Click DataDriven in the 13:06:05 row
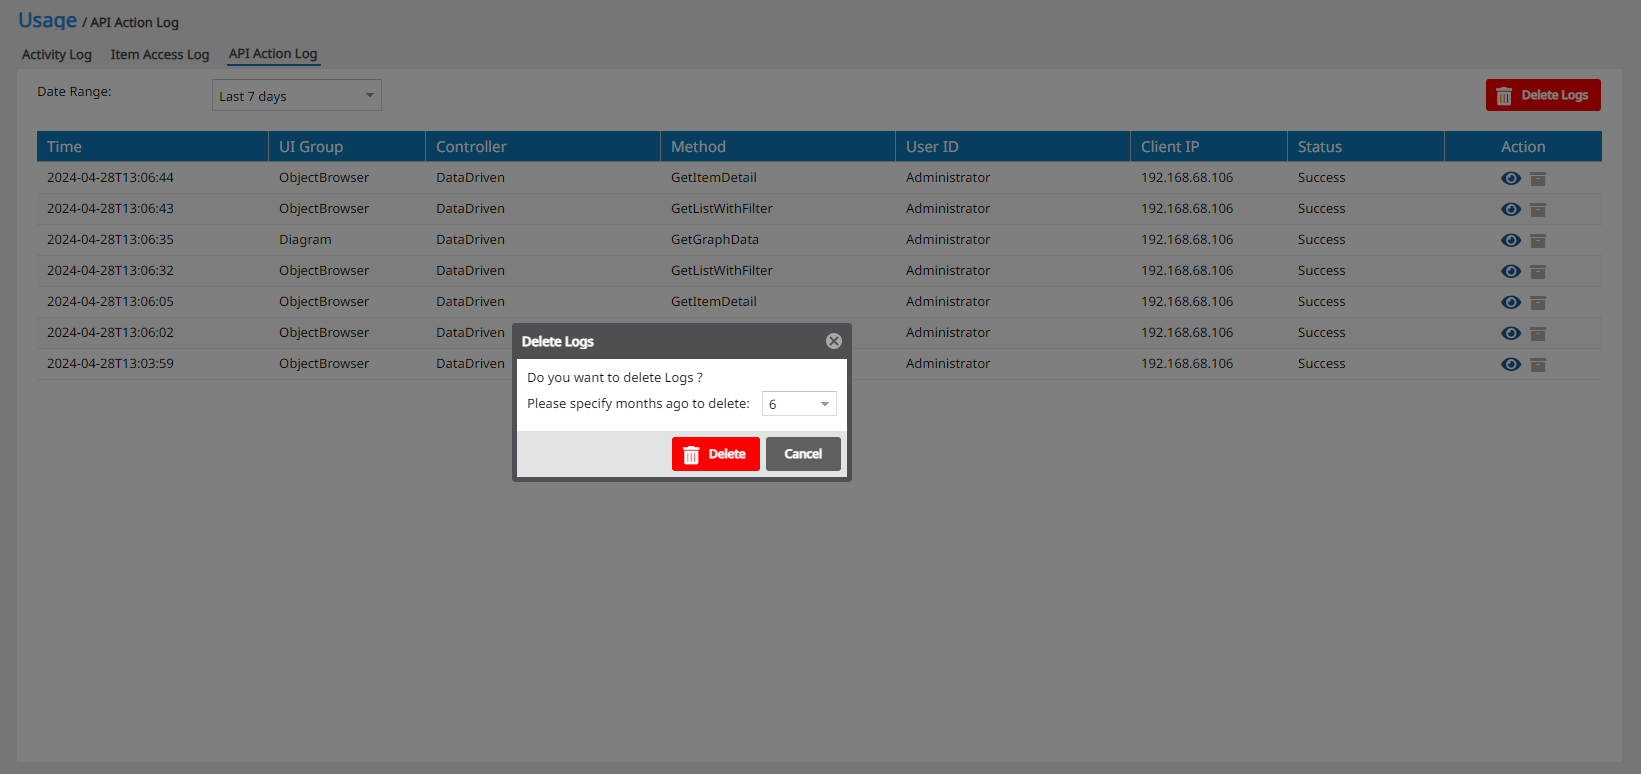 click(470, 302)
